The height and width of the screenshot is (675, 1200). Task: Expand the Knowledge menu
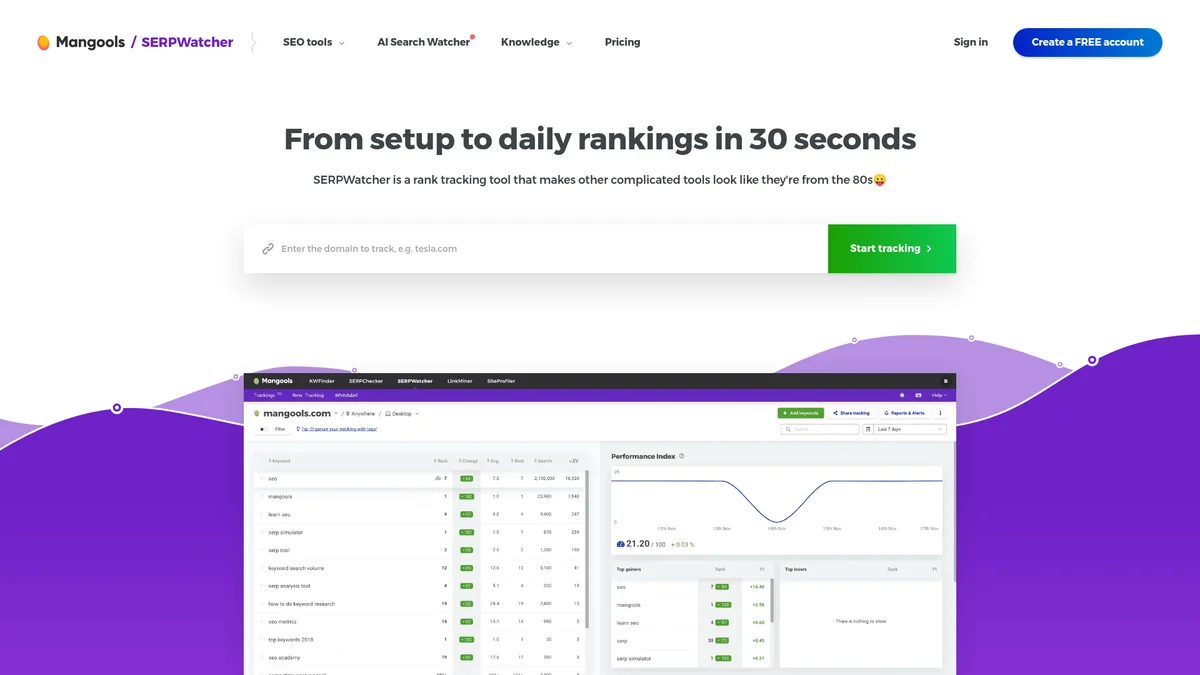pos(537,42)
